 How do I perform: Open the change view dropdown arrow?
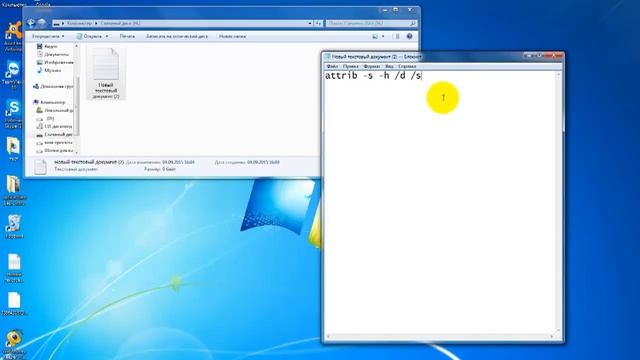[x=383, y=36]
